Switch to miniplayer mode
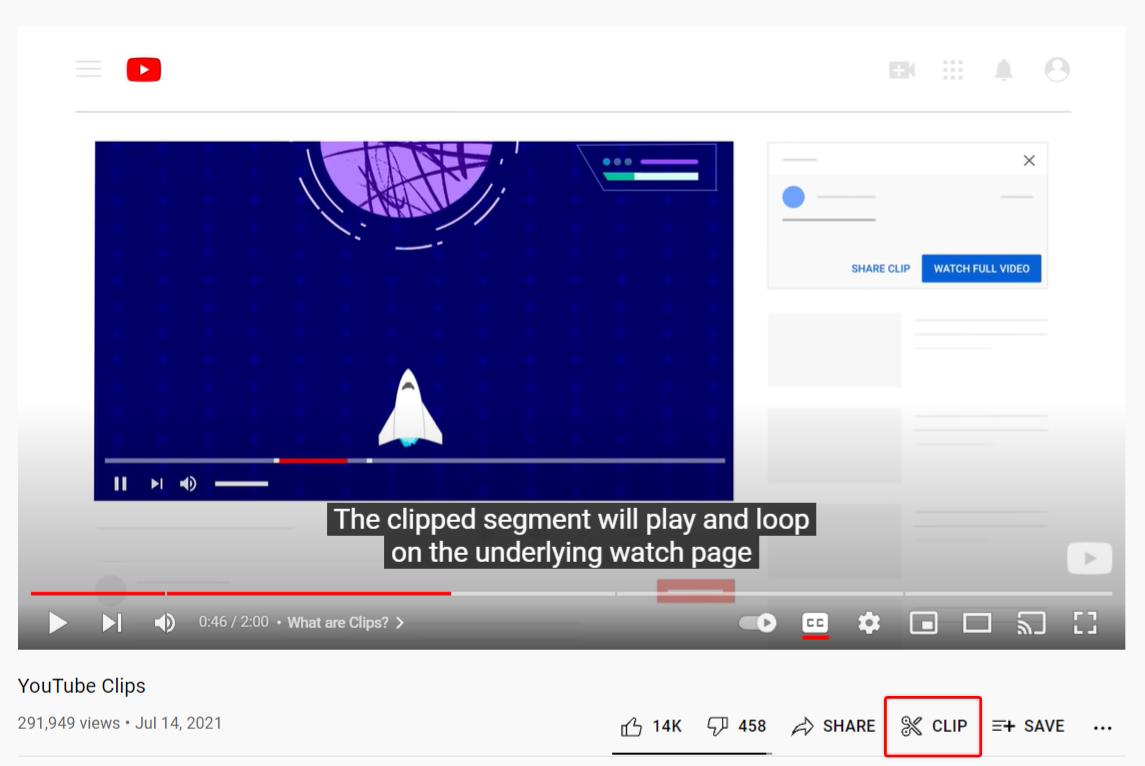Viewport: 1145px width, 766px height. click(923, 623)
